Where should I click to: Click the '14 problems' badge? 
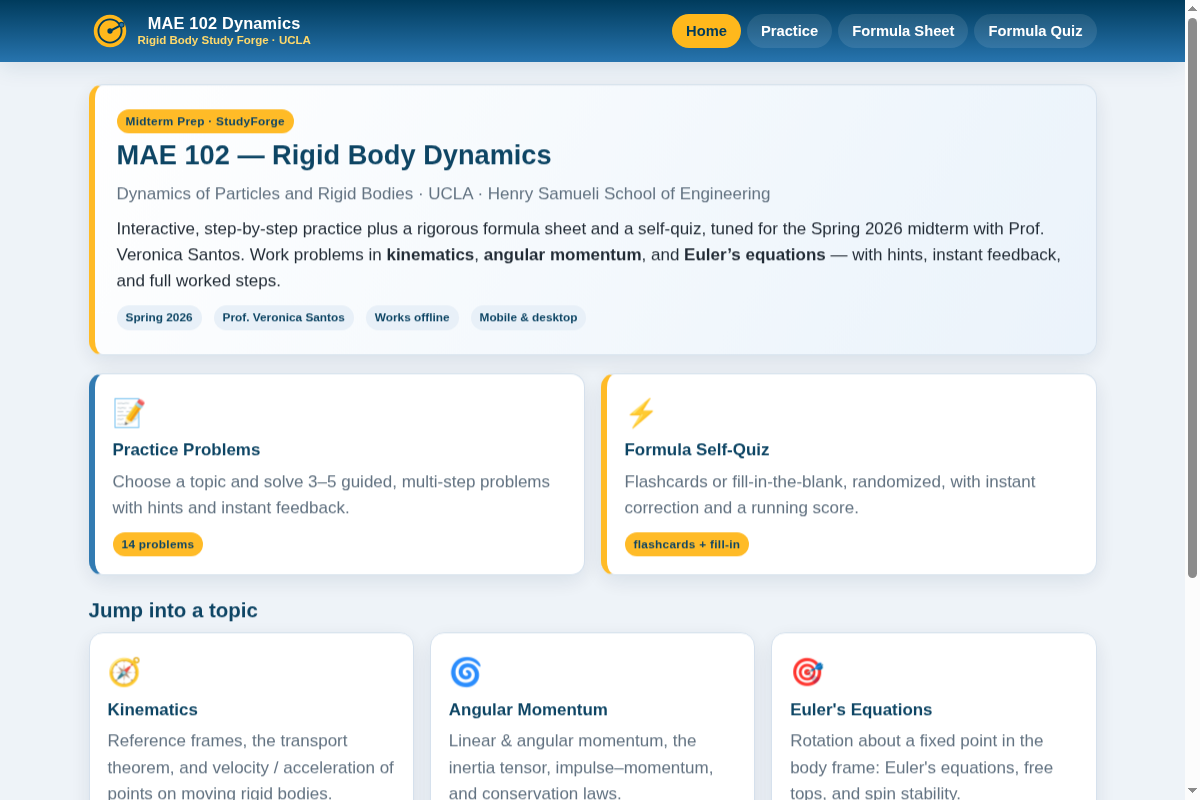click(158, 544)
